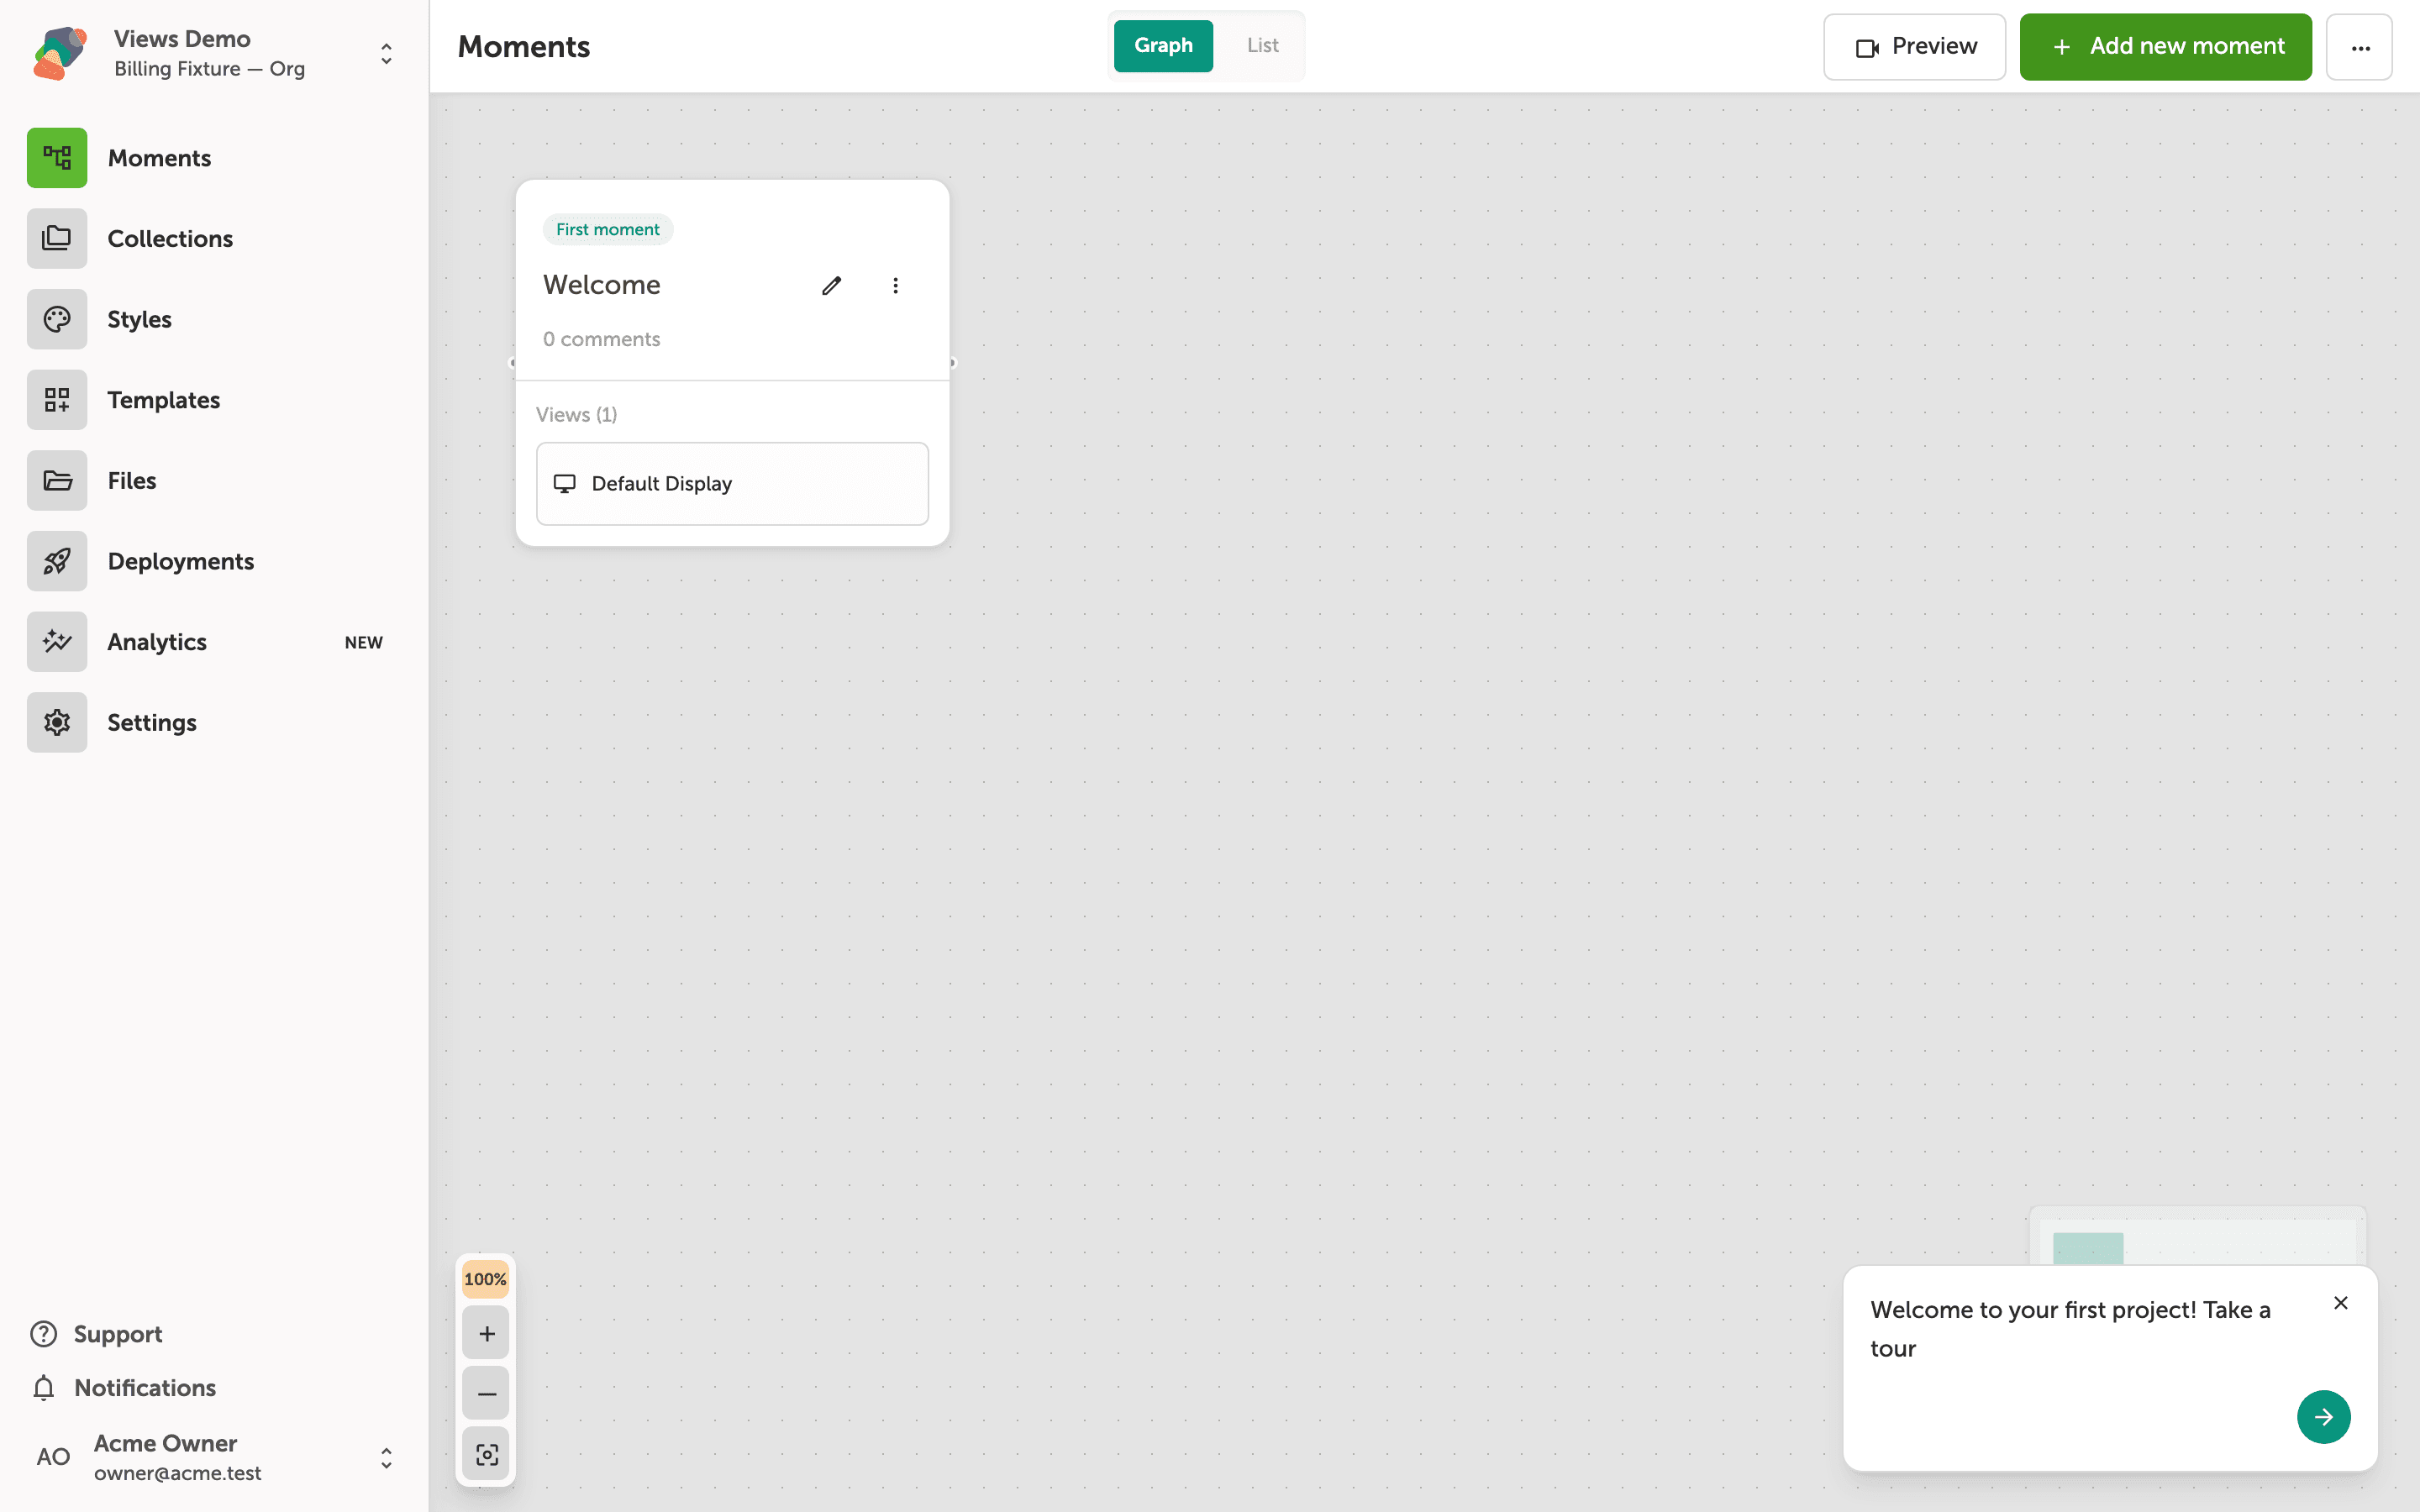Expand the Views Demo project switcher
This screenshot has height=1512, width=2420.
click(x=386, y=54)
